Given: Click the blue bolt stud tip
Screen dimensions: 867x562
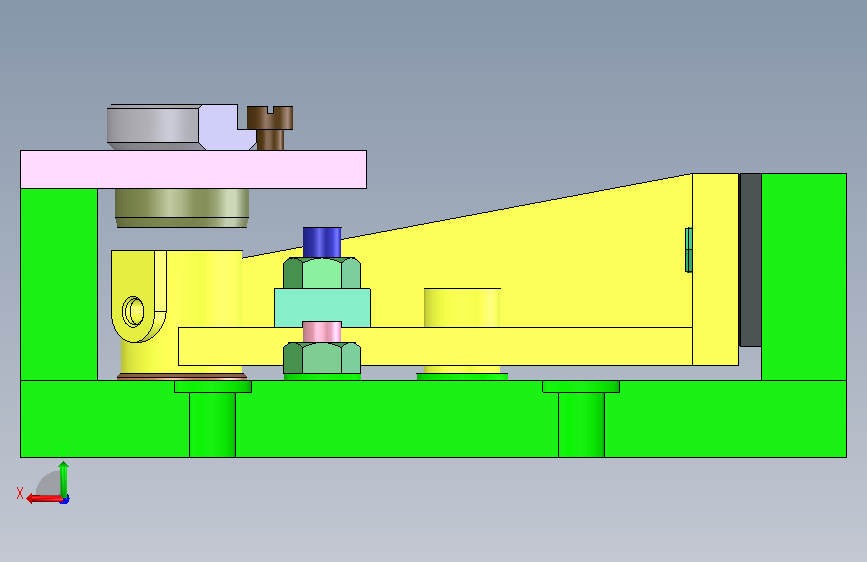Looking at the screenshot, I should [x=322, y=242].
